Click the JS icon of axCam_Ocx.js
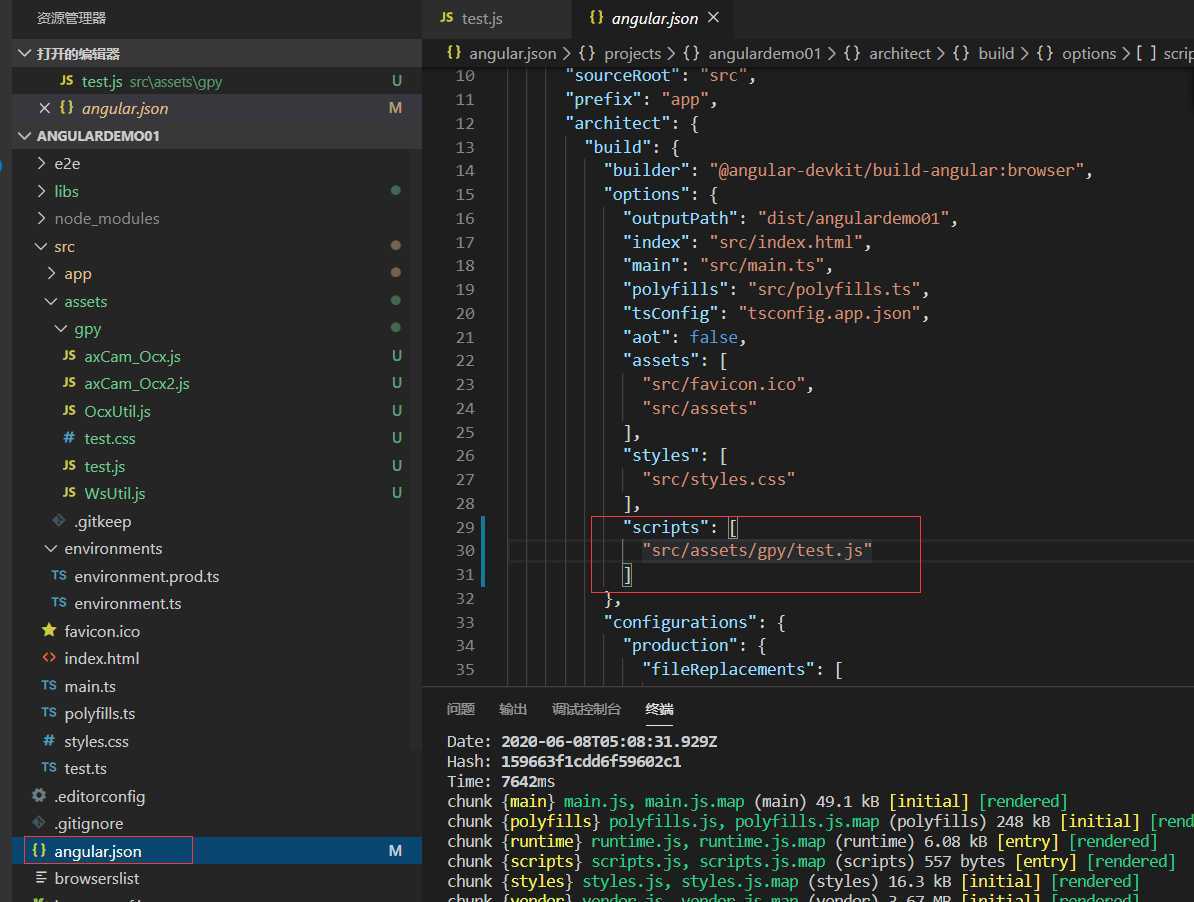 point(69,355)
